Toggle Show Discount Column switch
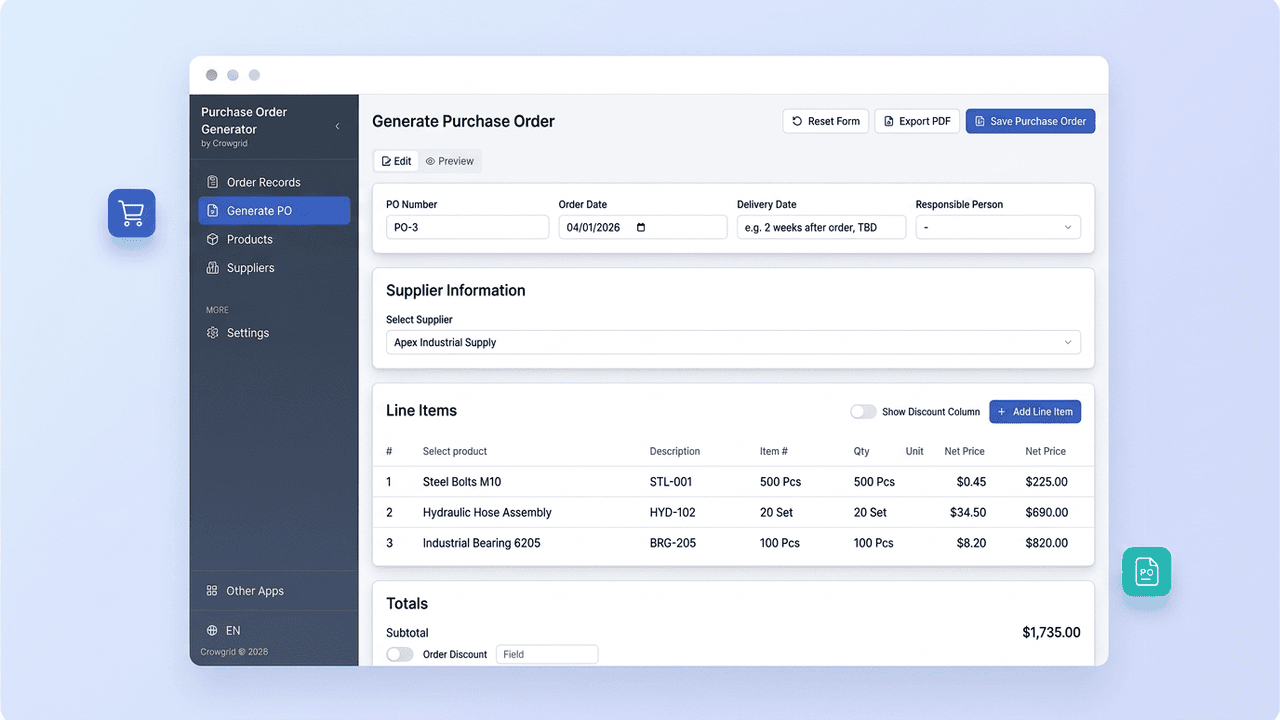Image resolution: width=1280 pixels, height=720 pixels. 863,412
